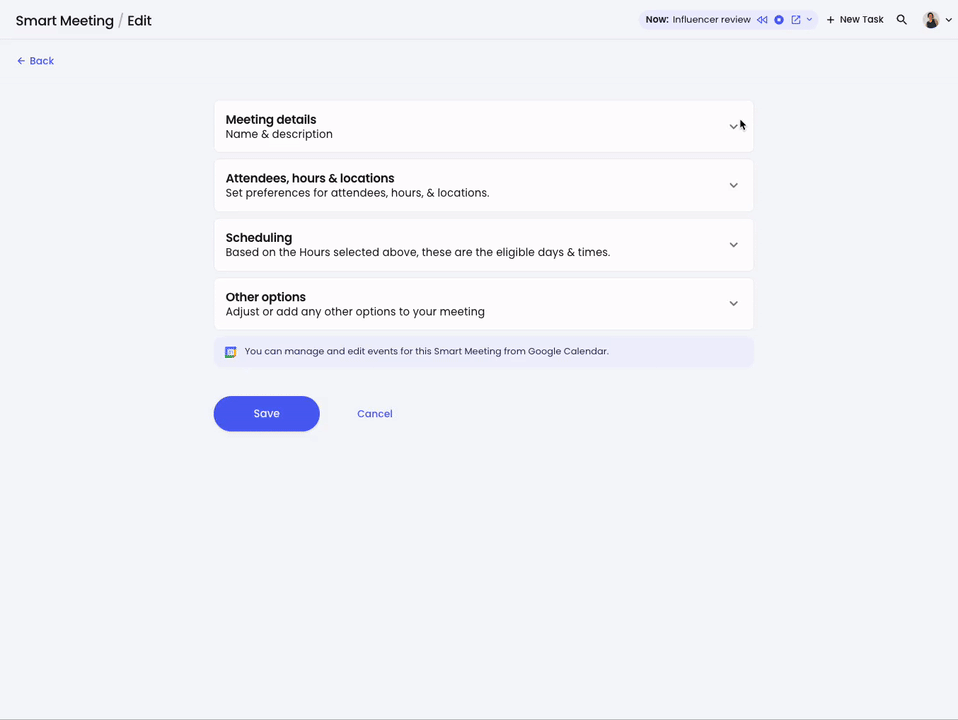Image resolution: width=958 pixels, height=720 pixels.
Task: Click the Influencer review current task text
Action: pos(711,20)
